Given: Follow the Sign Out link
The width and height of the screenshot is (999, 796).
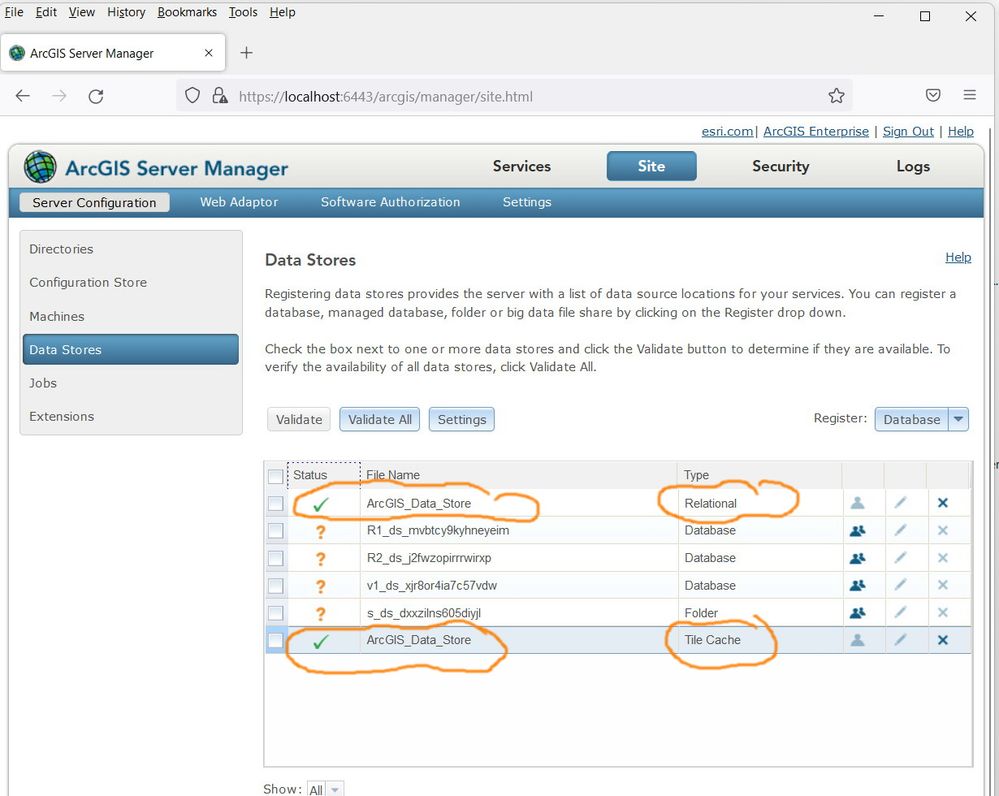Looking at the screenshot, I should tap(908, 131).
